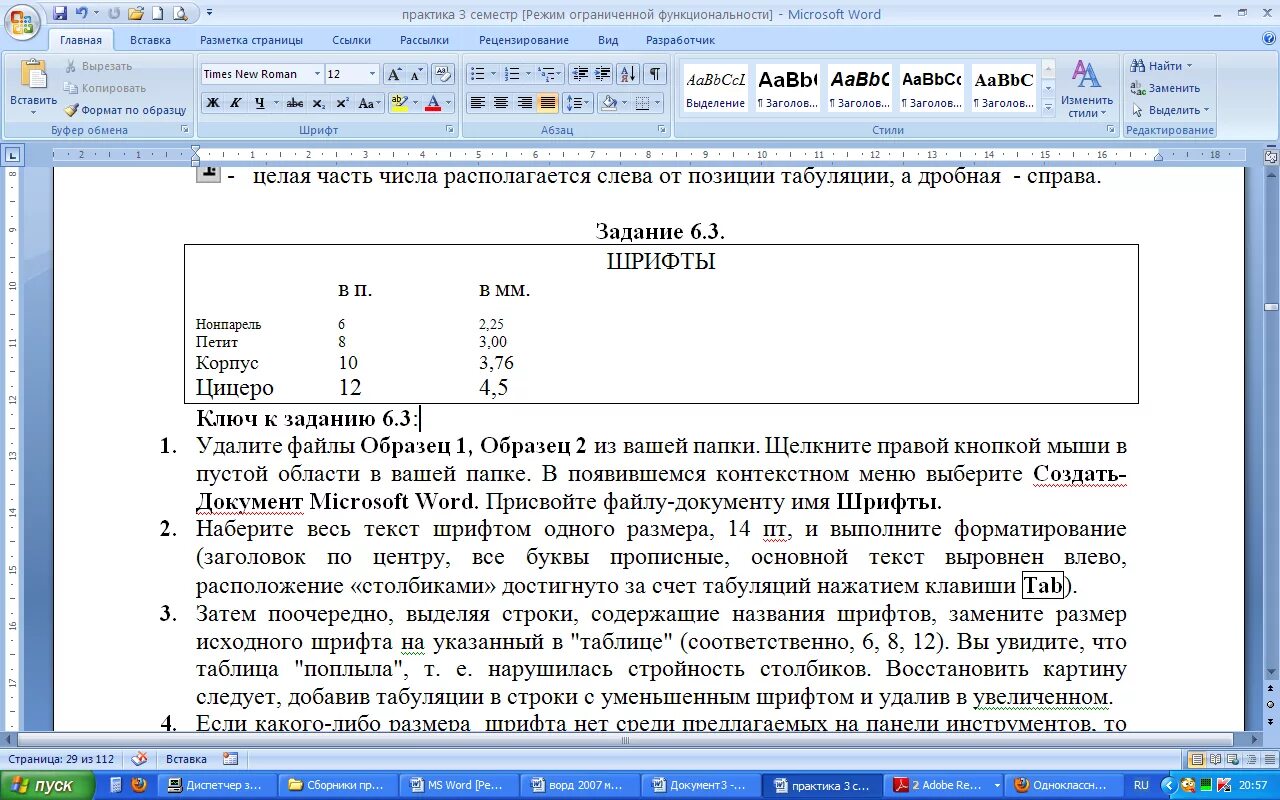
Task: Switch to the Вставка tab
Action: pyautogui.click(x=150, y=40)
